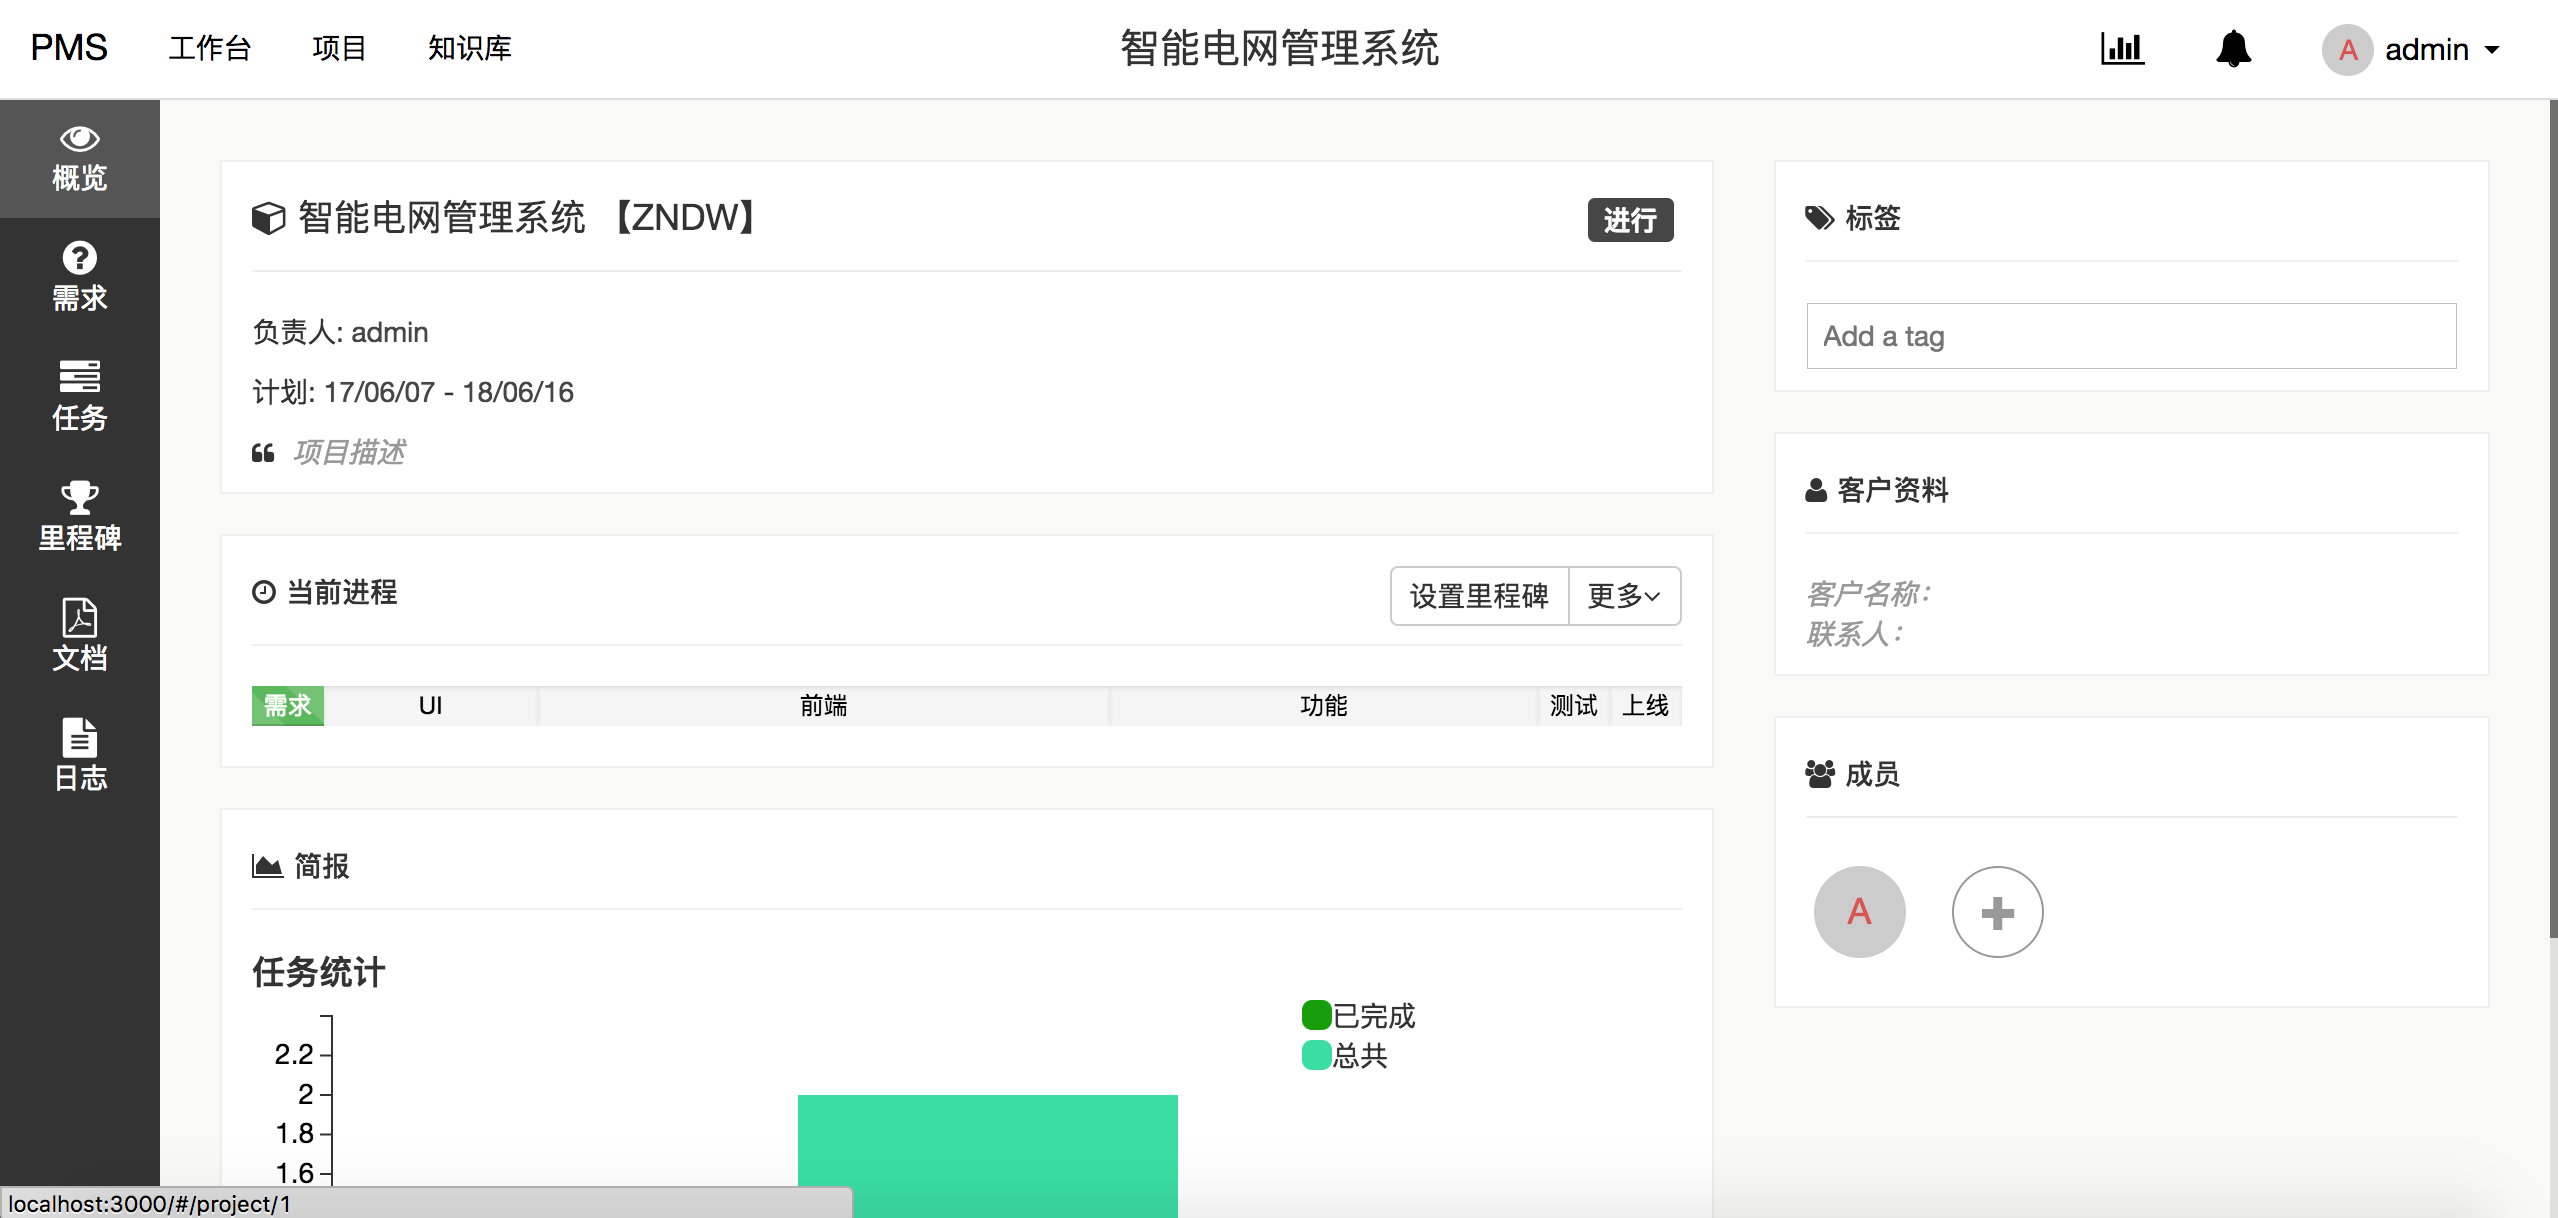Screen dimensions: 2558x1218
Task: Open the bar chart statistics icon
Action: pyautogui.click(x=2121, y=49)
